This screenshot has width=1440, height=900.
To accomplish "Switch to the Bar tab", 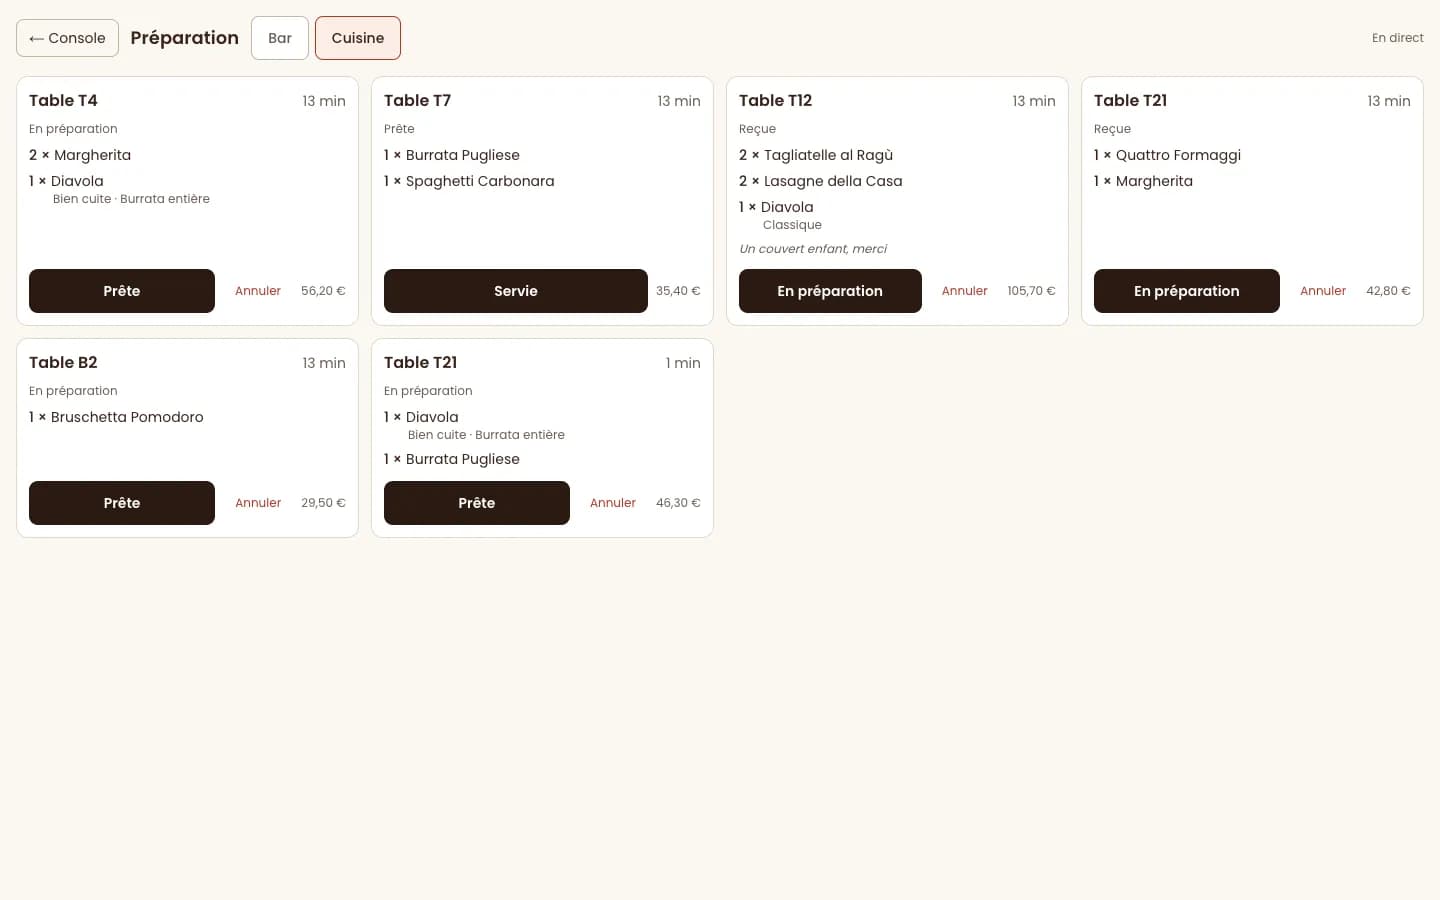I will point(280,38).
